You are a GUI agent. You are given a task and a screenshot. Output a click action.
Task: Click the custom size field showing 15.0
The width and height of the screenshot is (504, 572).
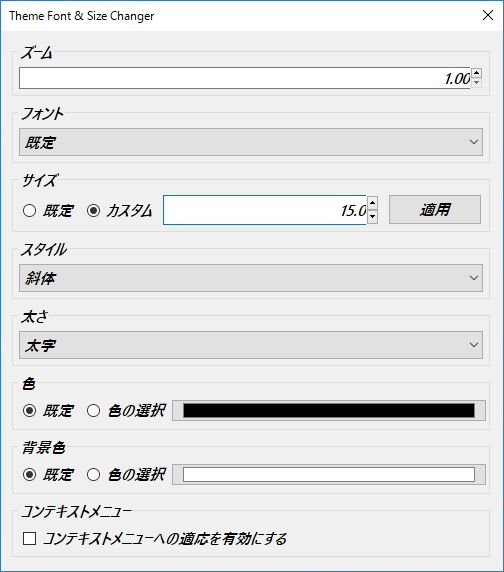pos(265,210)
